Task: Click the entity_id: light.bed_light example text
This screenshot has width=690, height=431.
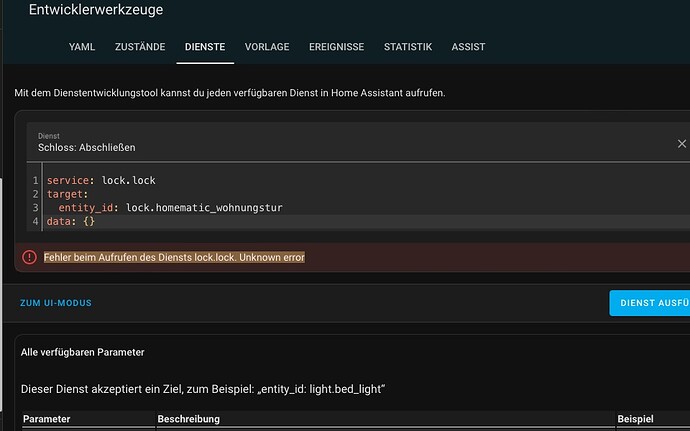Action: coord(321,389)
